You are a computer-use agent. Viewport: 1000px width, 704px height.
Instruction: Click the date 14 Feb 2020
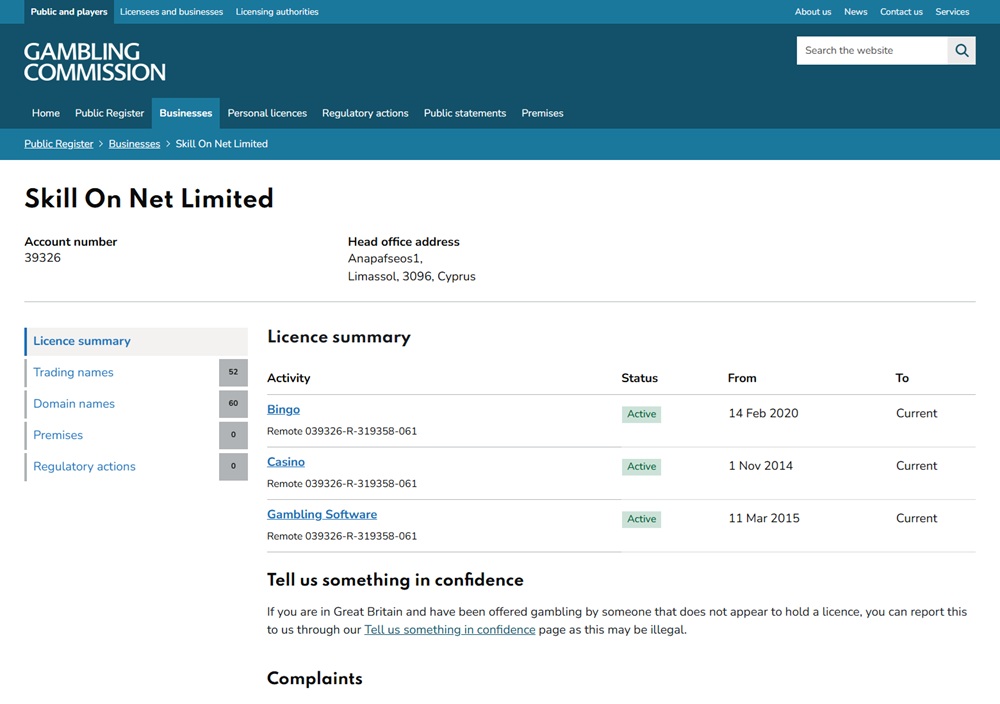pos(763,413)
